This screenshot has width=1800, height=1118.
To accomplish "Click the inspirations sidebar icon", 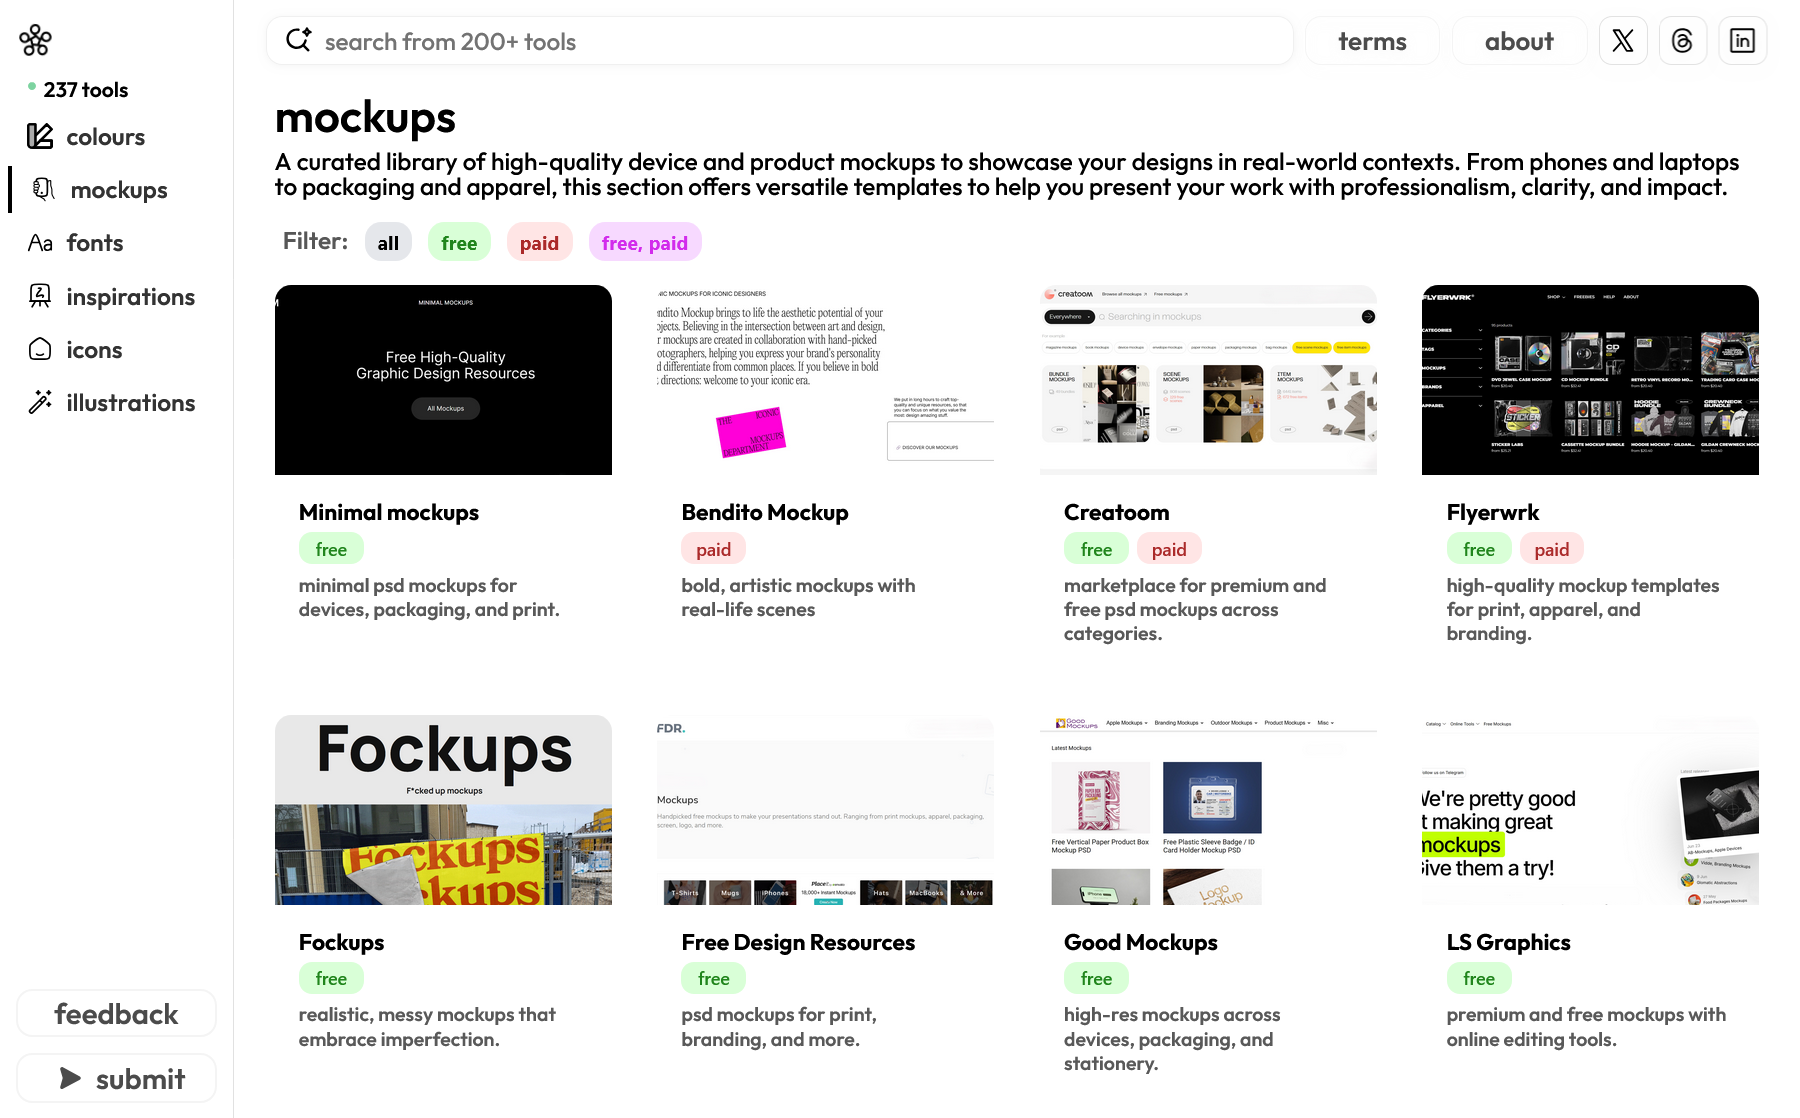I will click(x=40, y=296).
